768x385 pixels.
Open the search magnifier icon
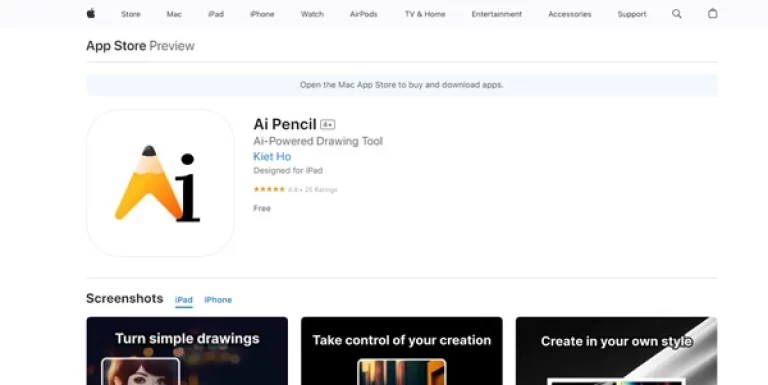[x=676, y=14]
